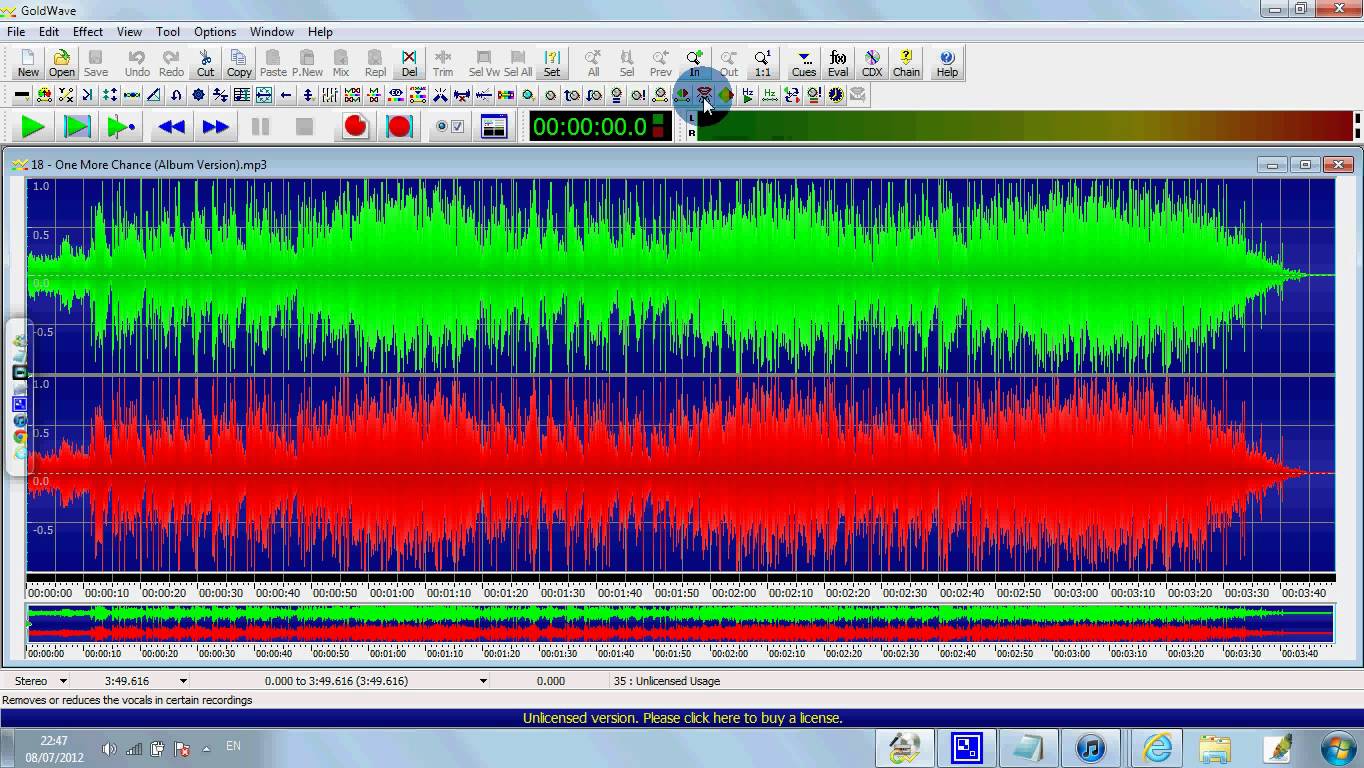
Task: Click the Invert effect curved arrow icon
Action: click(x=176, y=95)
